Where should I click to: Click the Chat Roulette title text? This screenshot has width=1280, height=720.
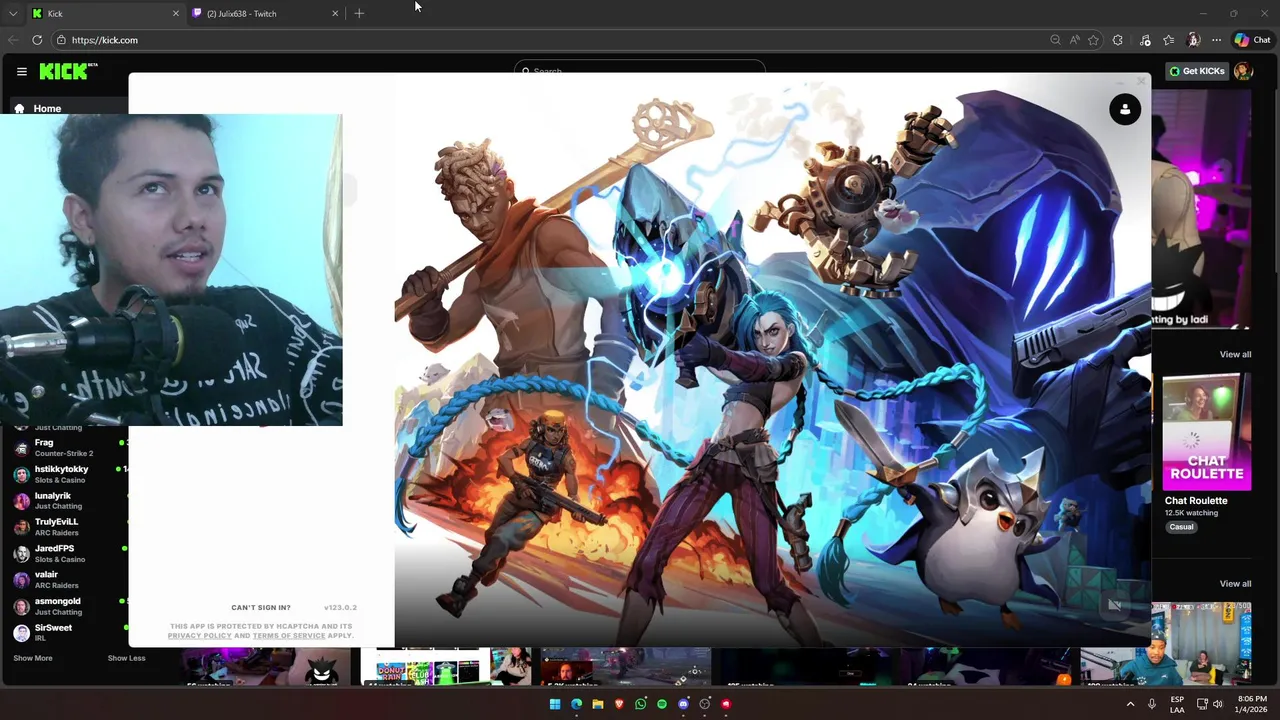[x=1196, y=500]
